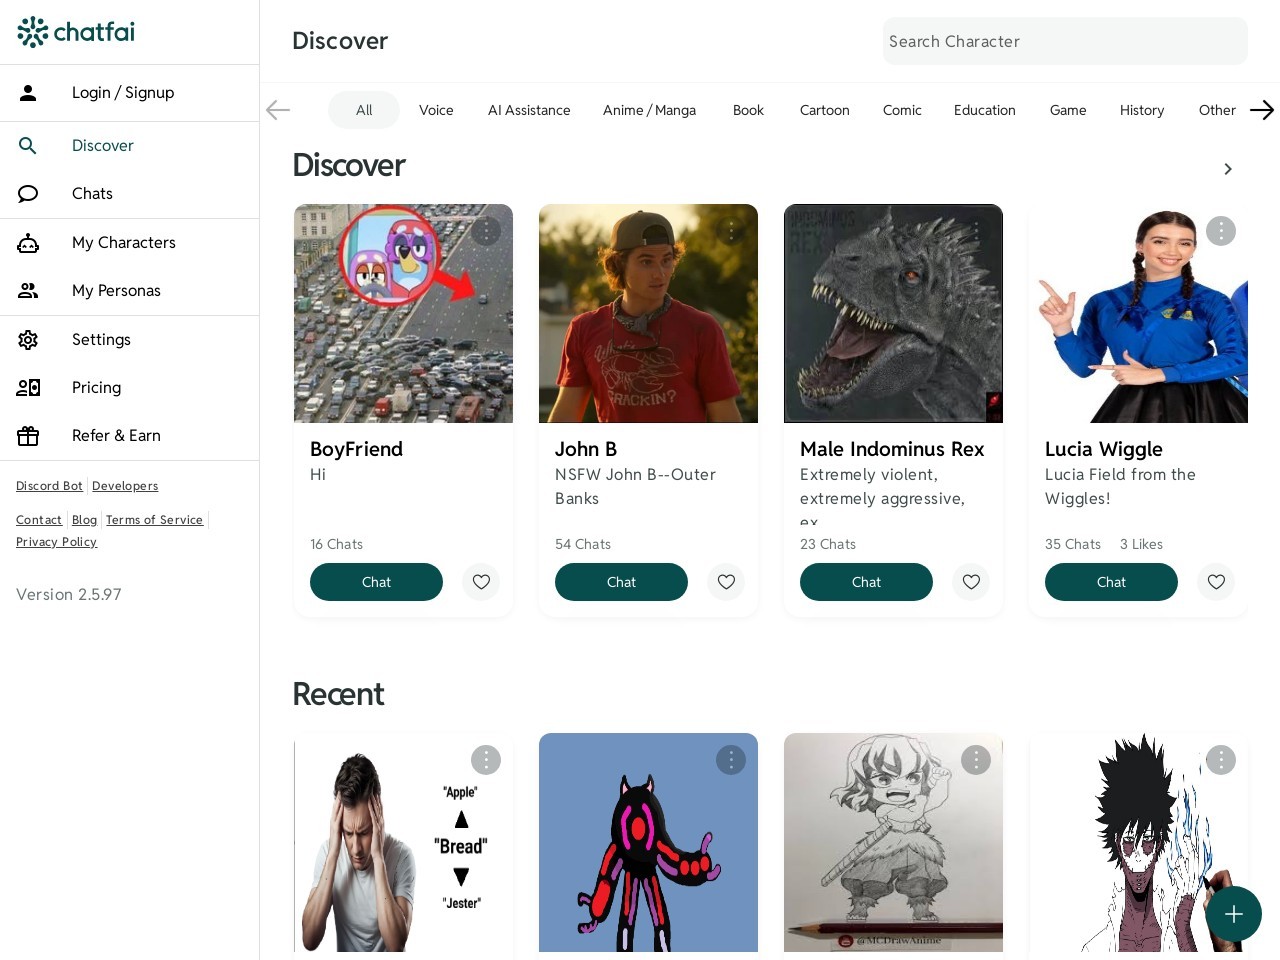Image resolution: width=1280 pixels, height=960 pixels.
Task: Click the chatfai logo
Action: [x=76, y=32]
